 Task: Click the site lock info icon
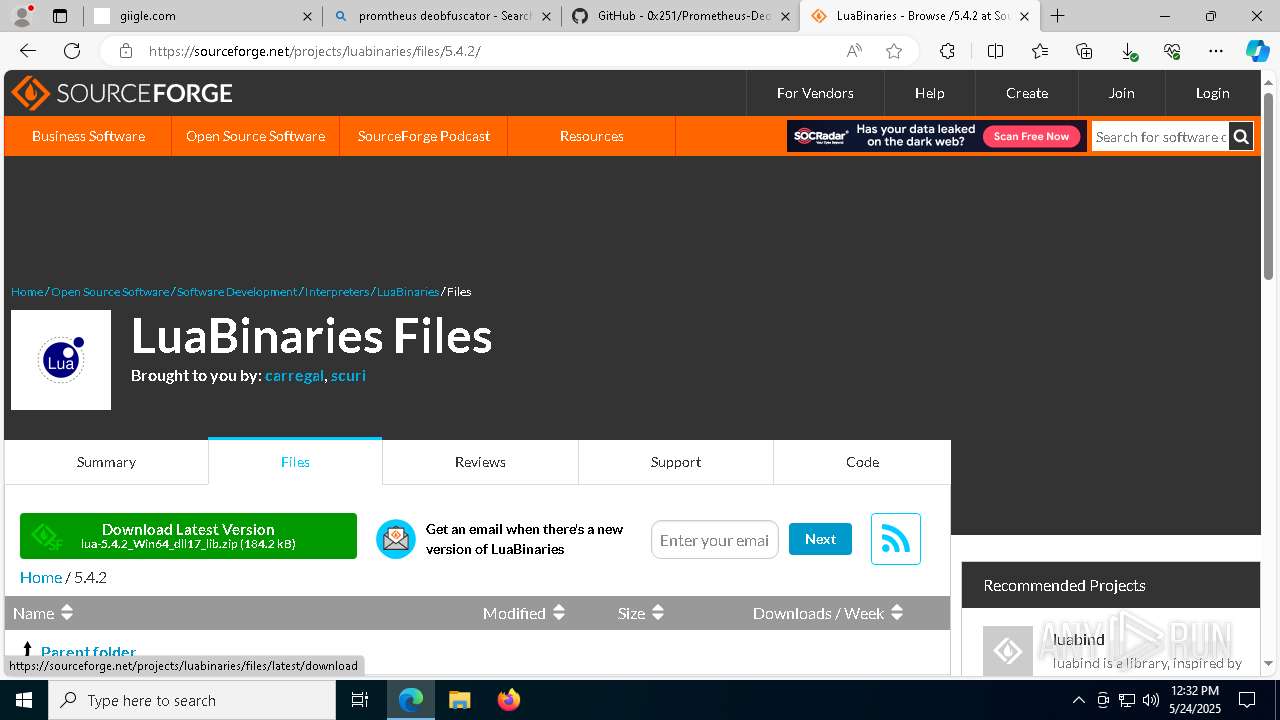click(125, 51)
